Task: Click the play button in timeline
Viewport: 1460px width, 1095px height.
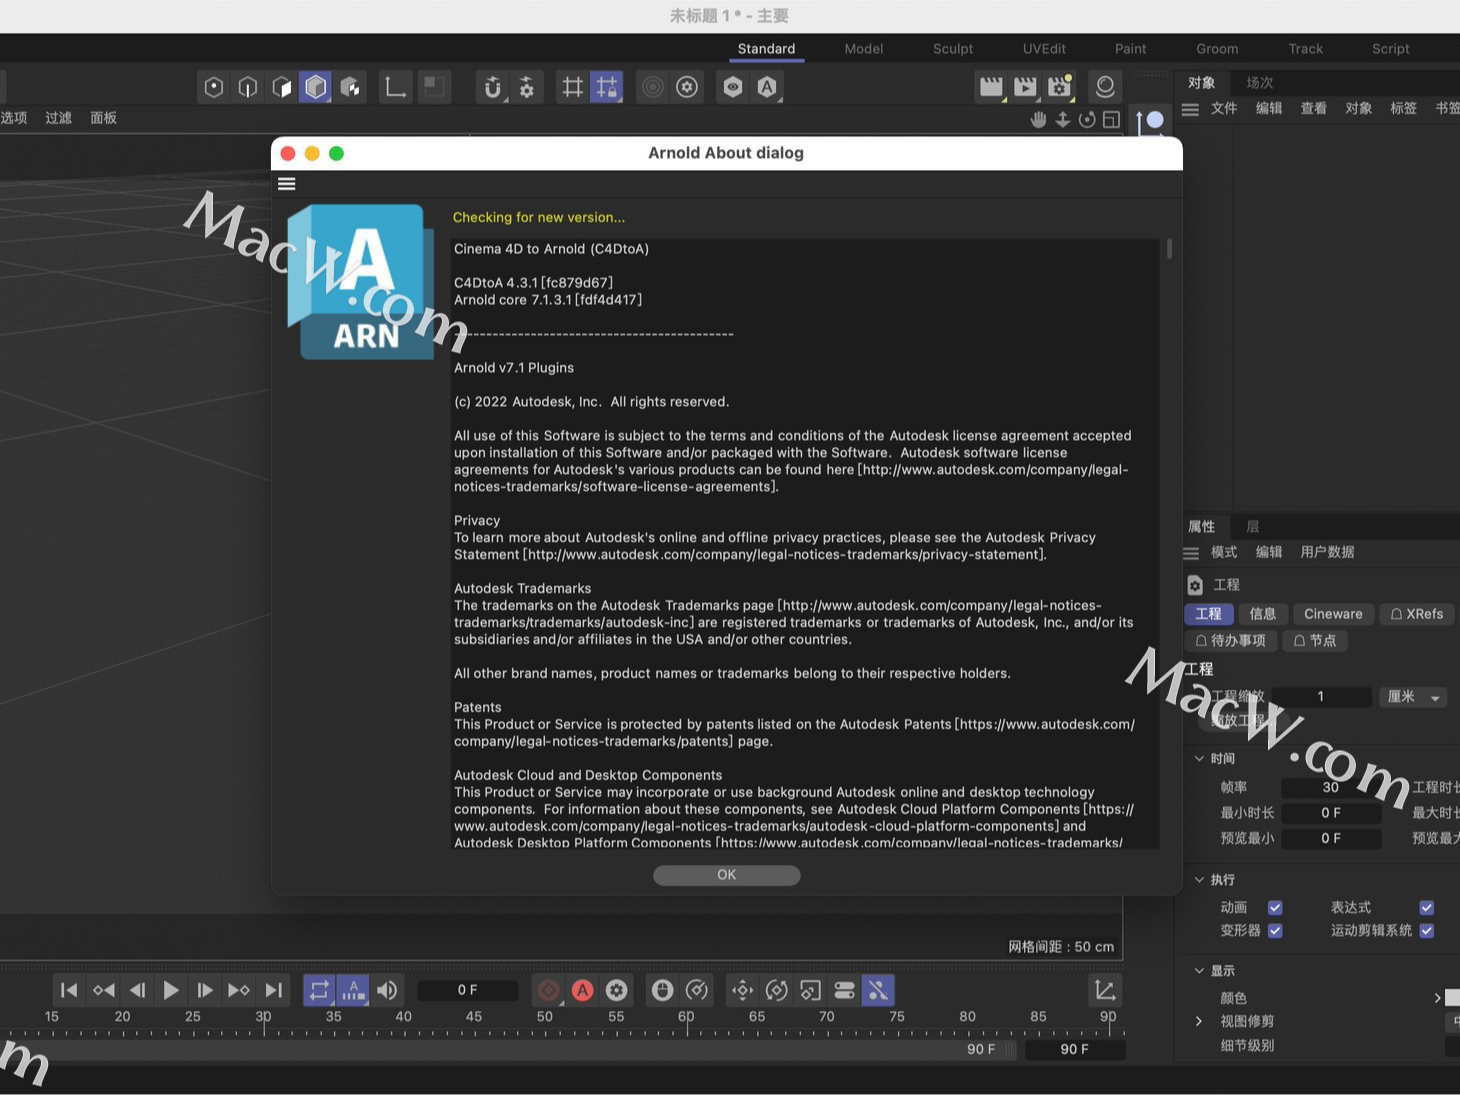Action: (171, 990)
